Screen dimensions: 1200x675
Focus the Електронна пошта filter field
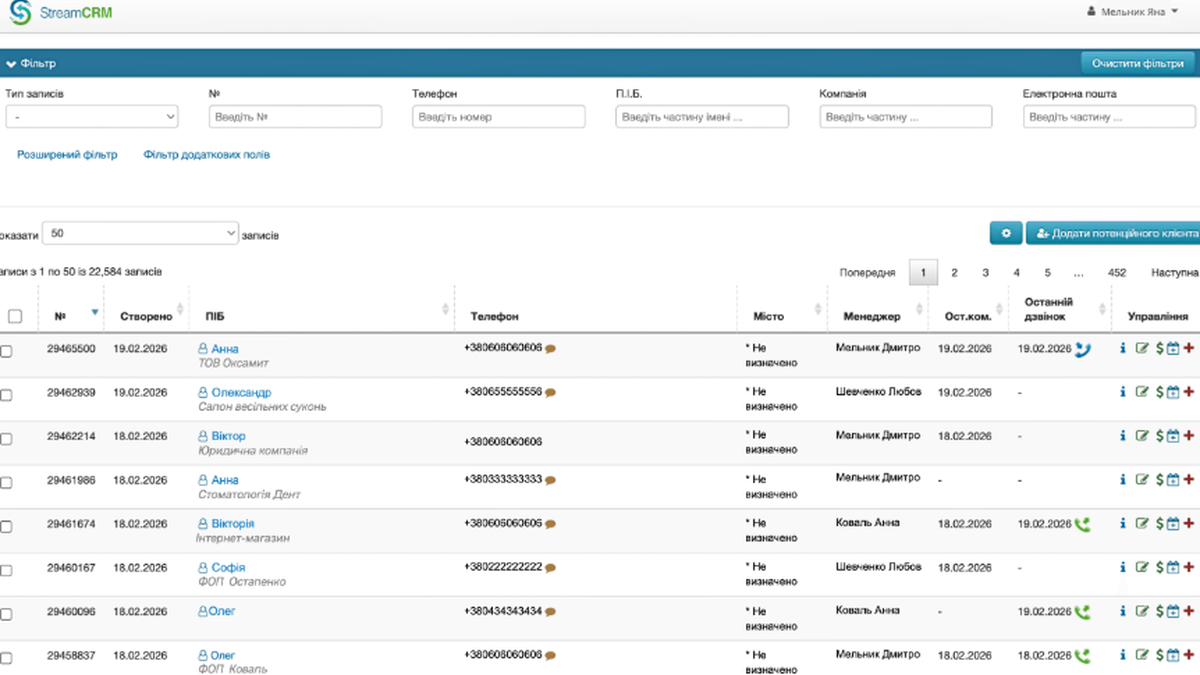point(1110,117)
